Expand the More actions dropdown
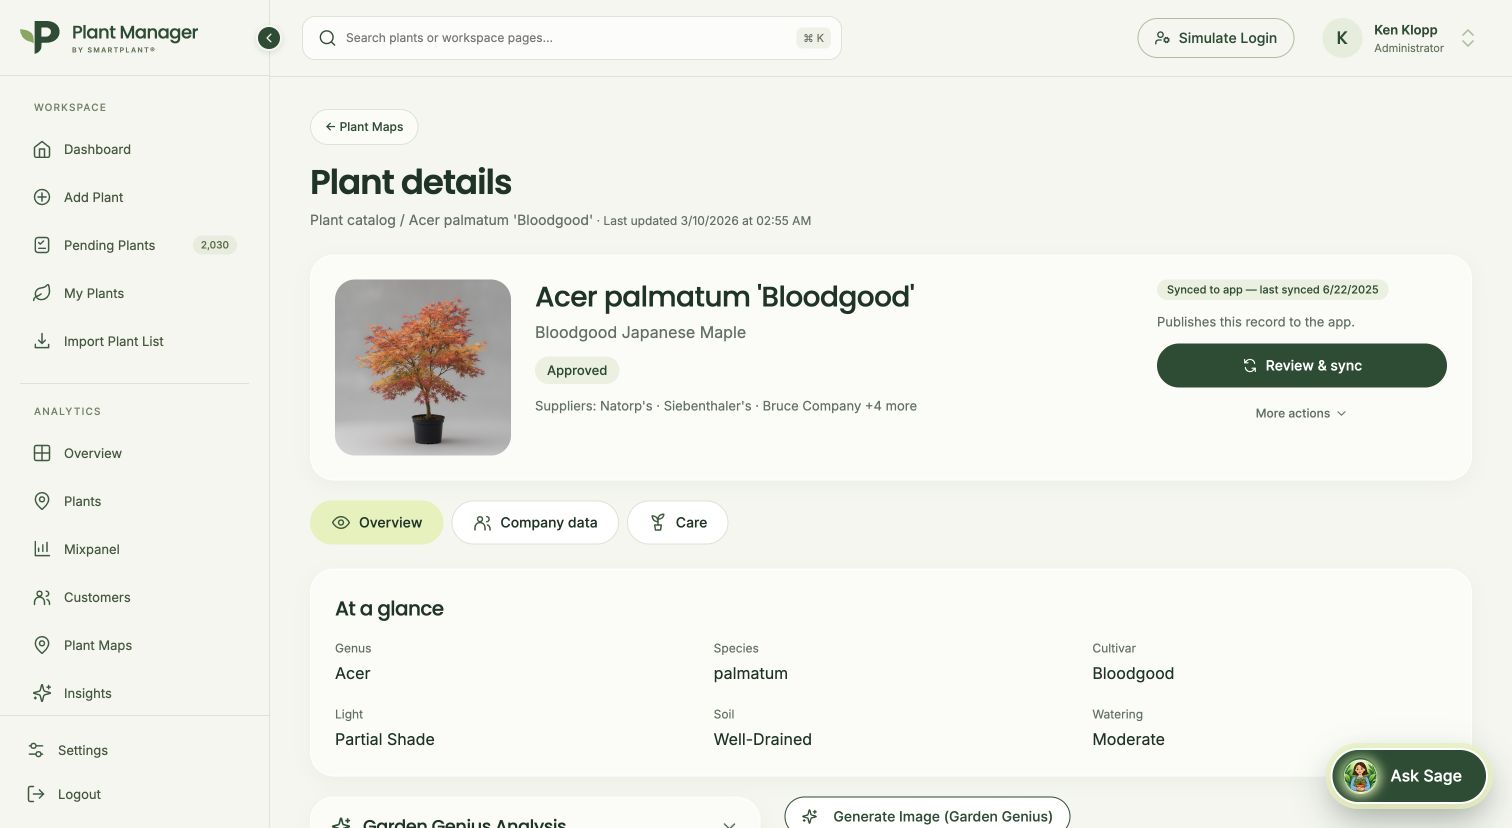 (1301, 413)
